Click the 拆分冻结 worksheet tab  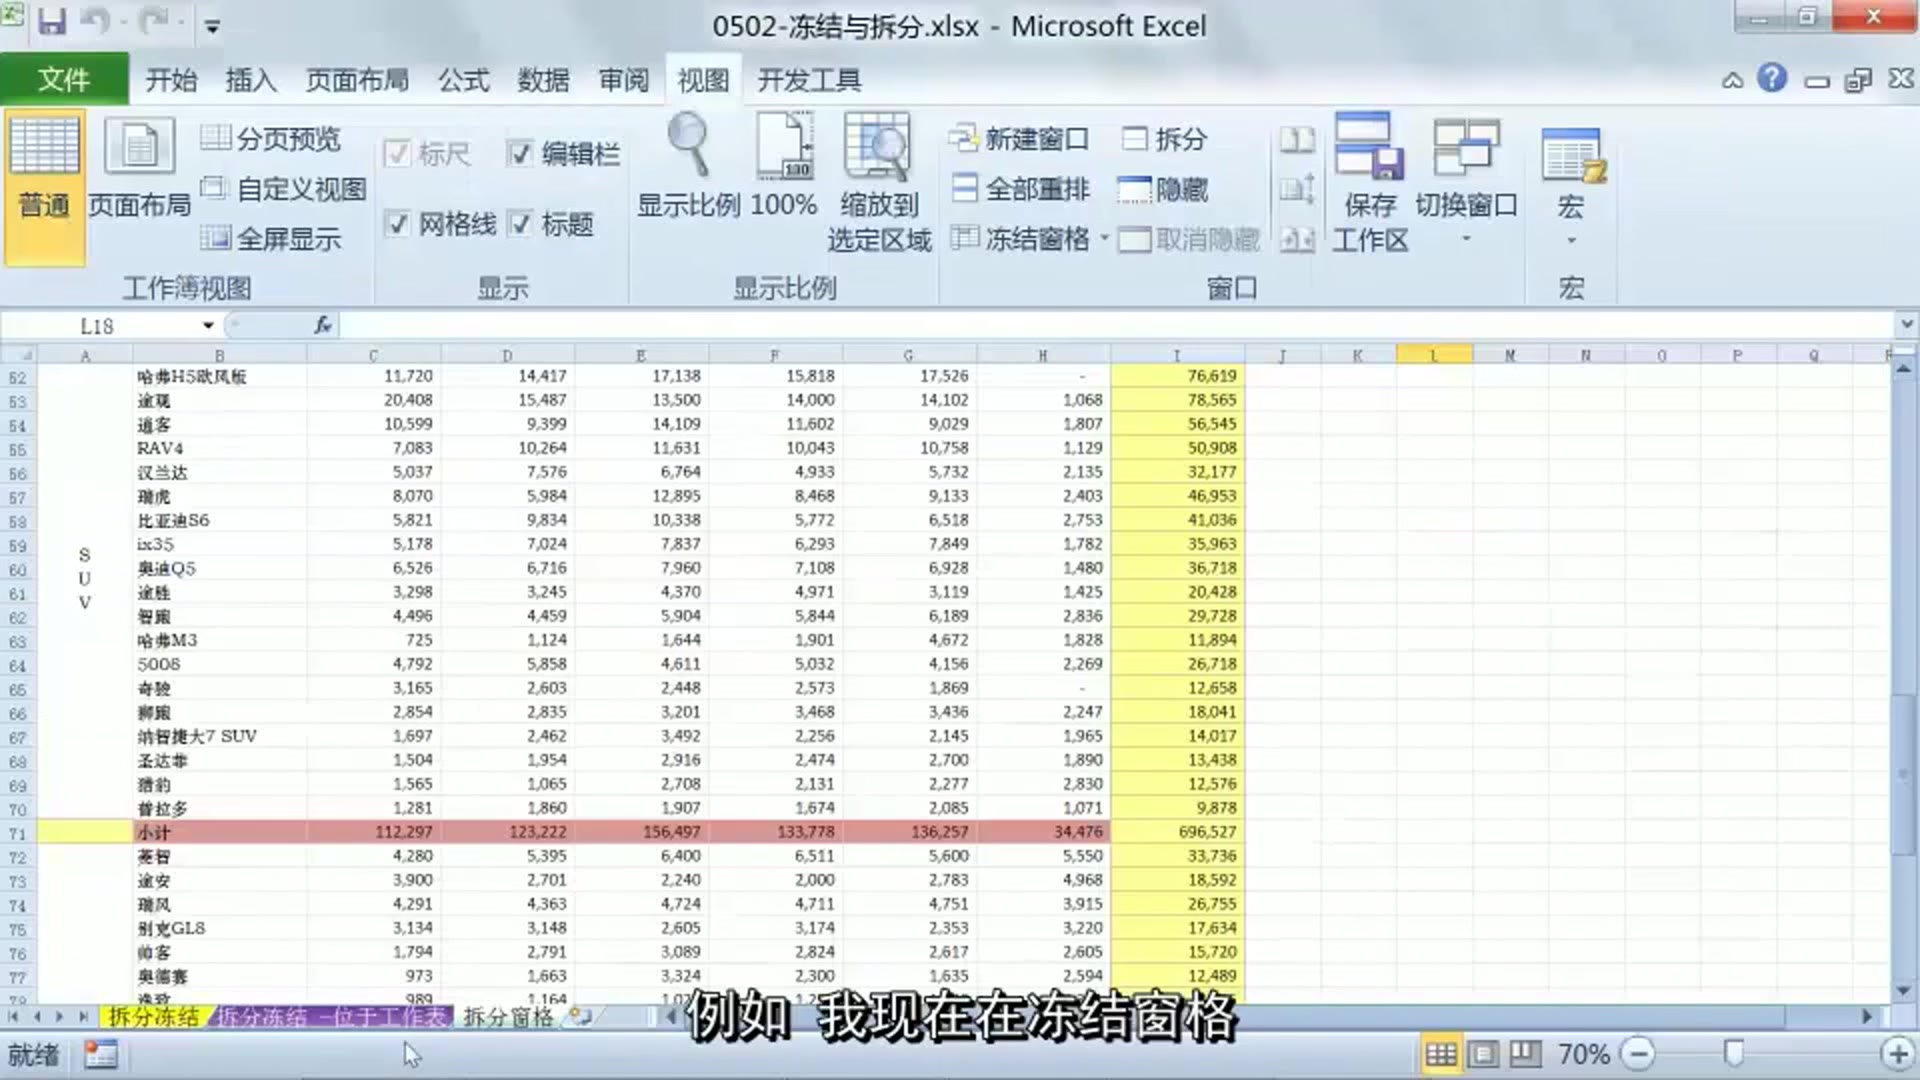[153, 1015]
